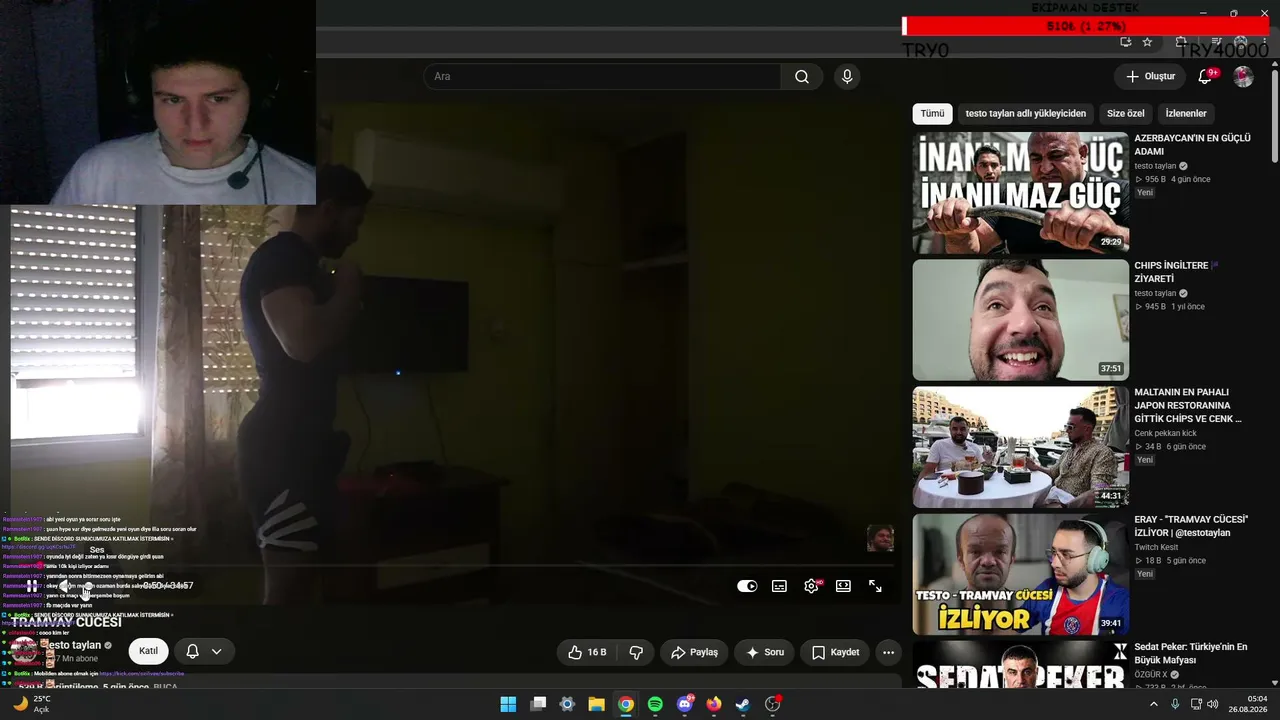Open the more actions three-dot menu

pos(888,652)
